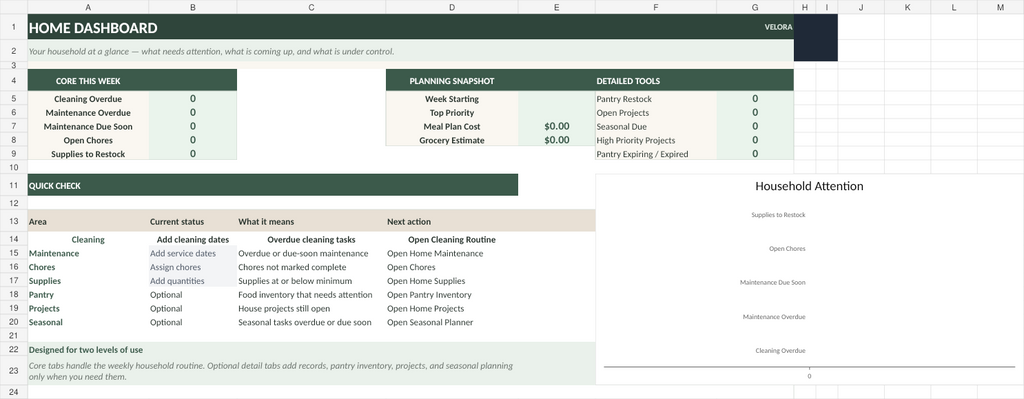
Task: Select the What it means column heading
Action: pos(311,221)
